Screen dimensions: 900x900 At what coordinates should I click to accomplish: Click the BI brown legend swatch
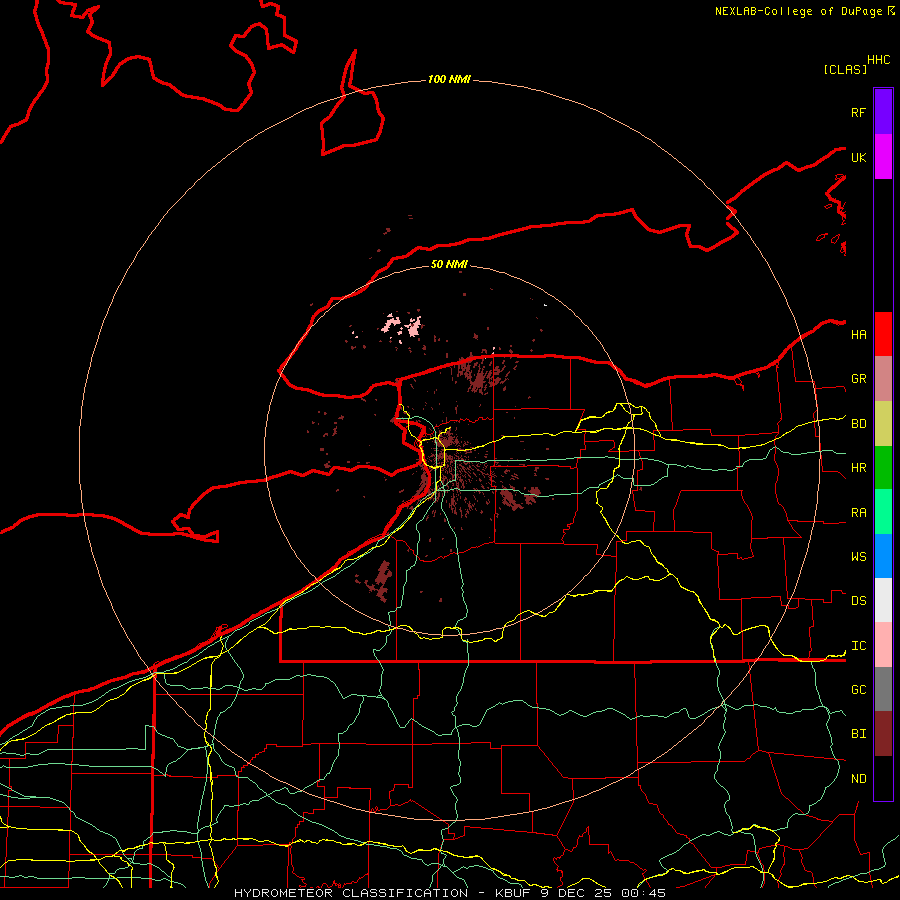(x=883, y=734)
